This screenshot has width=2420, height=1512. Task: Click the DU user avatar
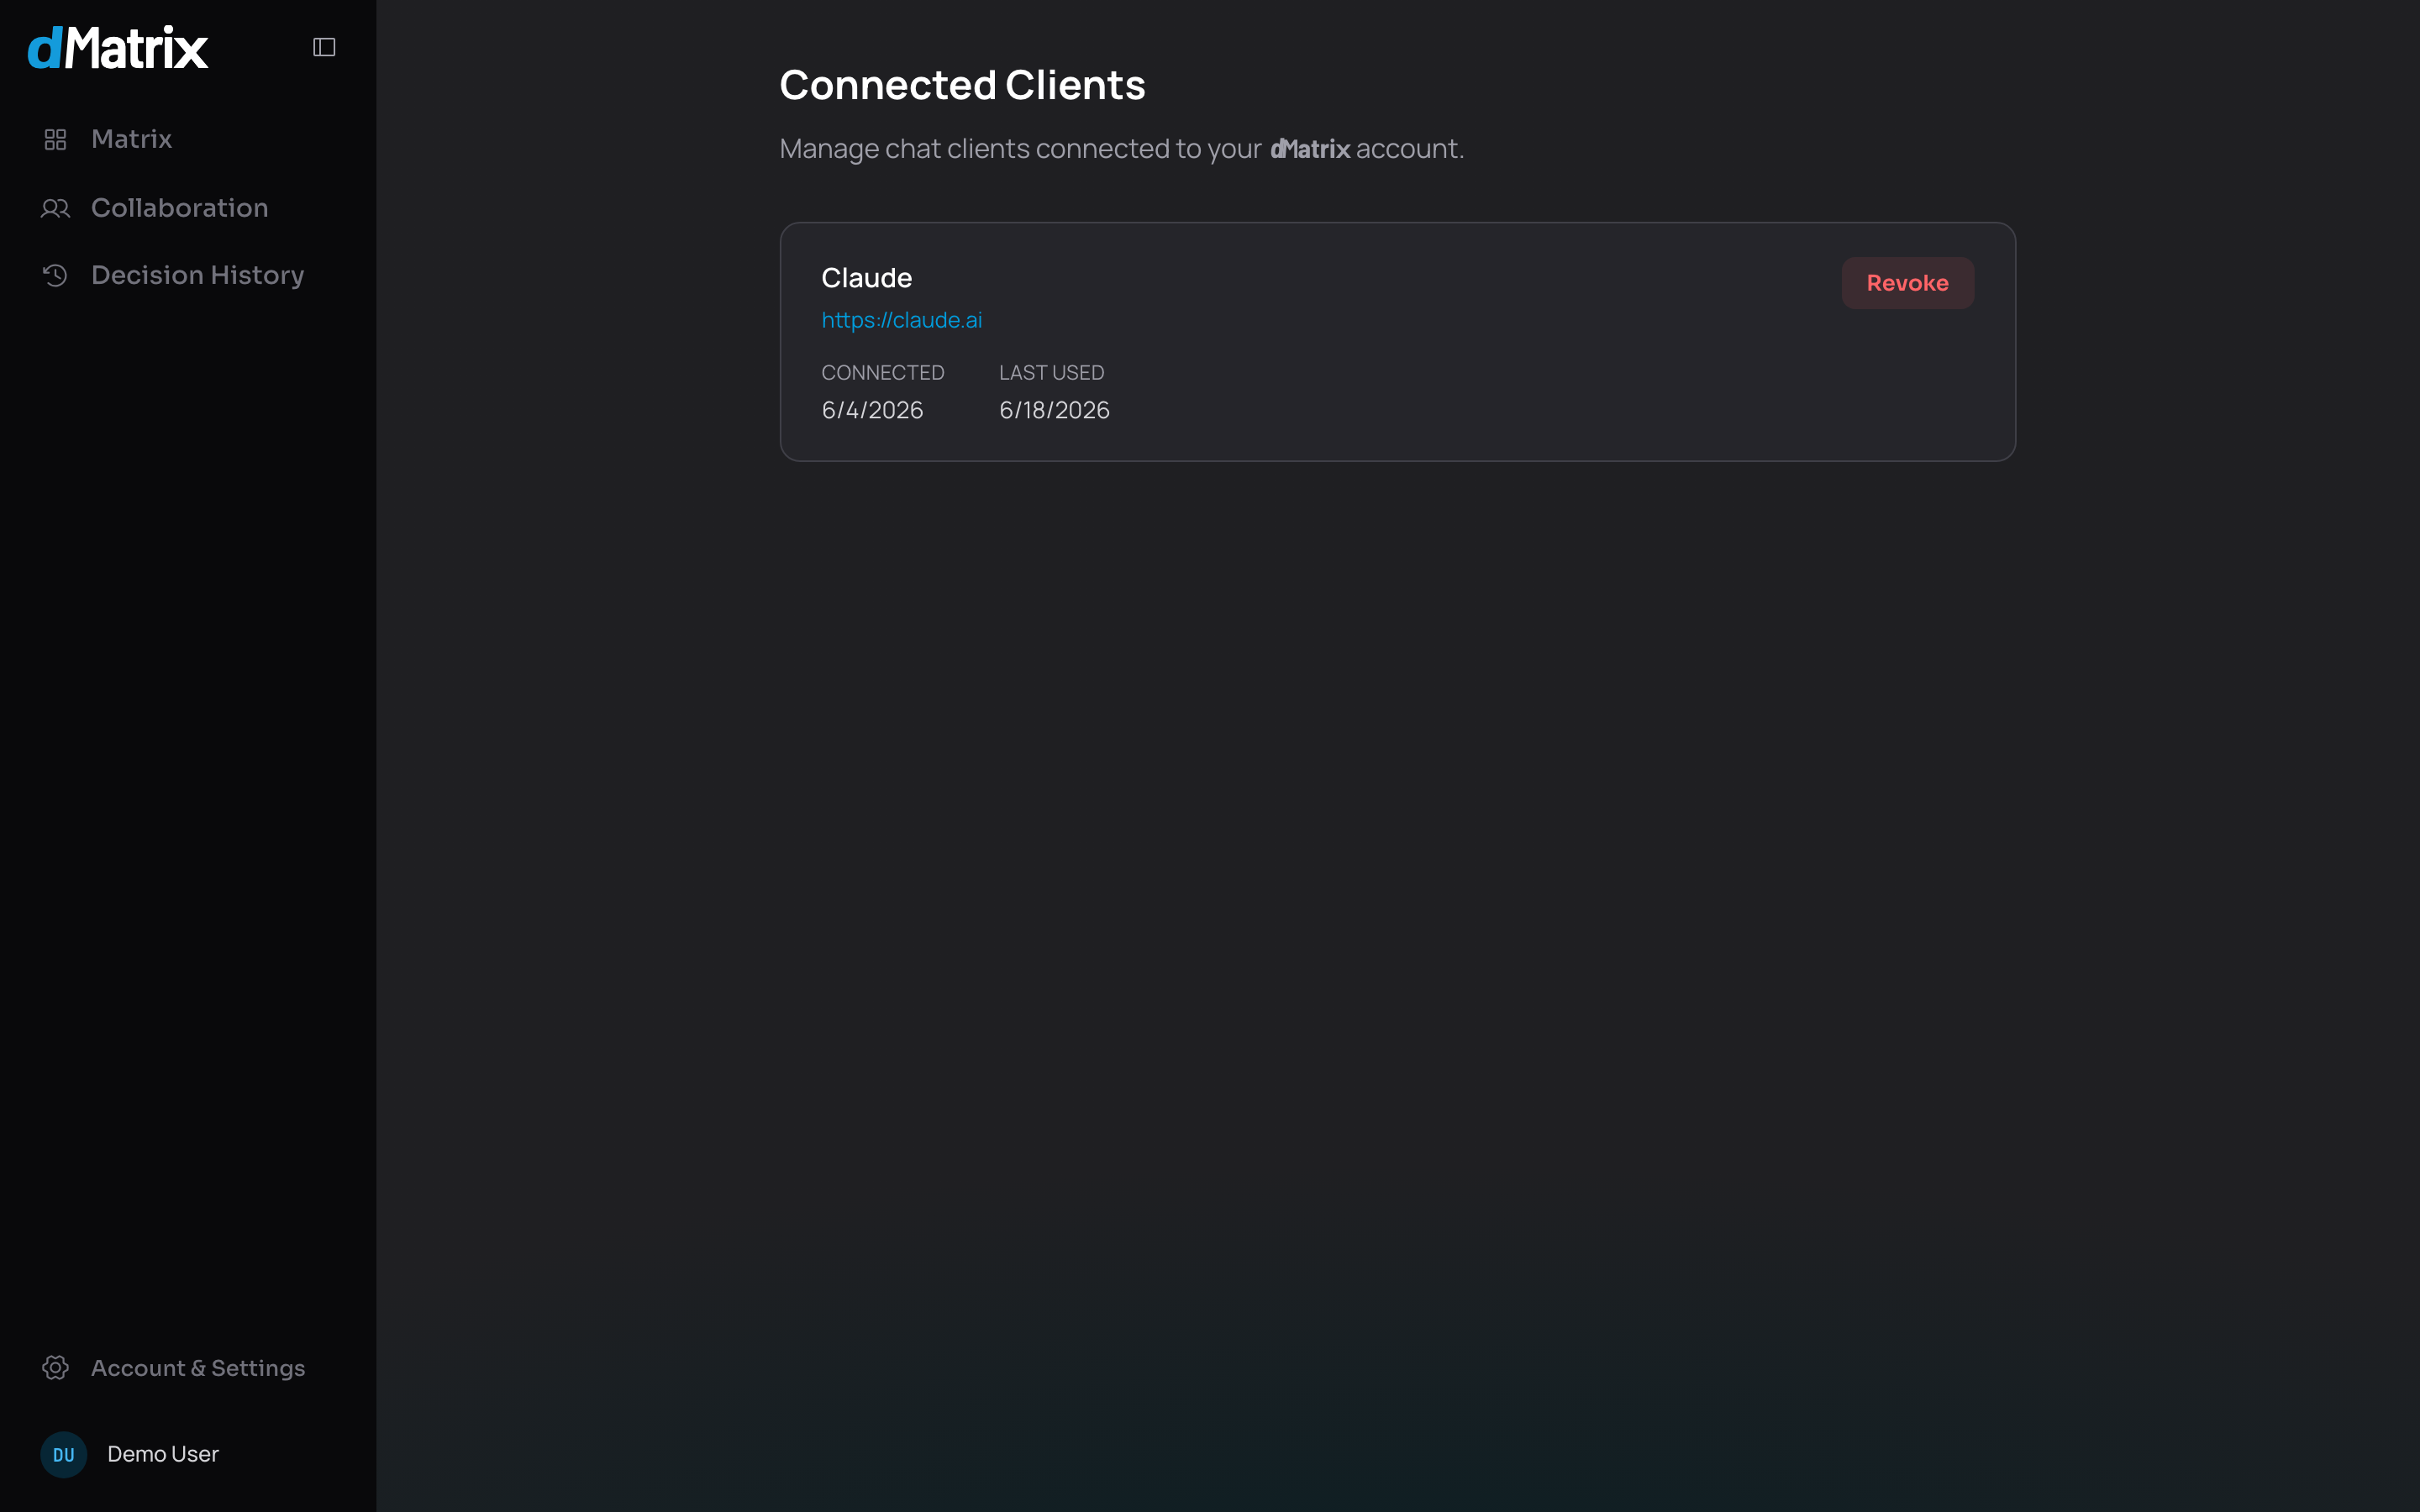coord(64,1454)
